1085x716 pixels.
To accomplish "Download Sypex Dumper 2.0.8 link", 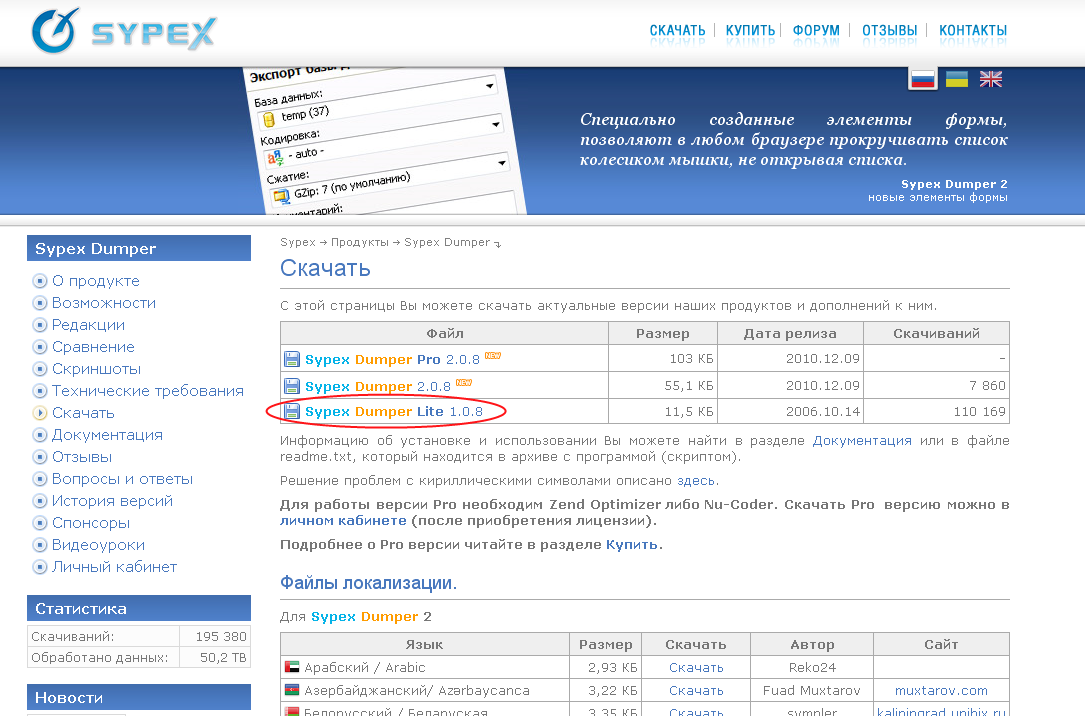I will click(x=378, y=386).
